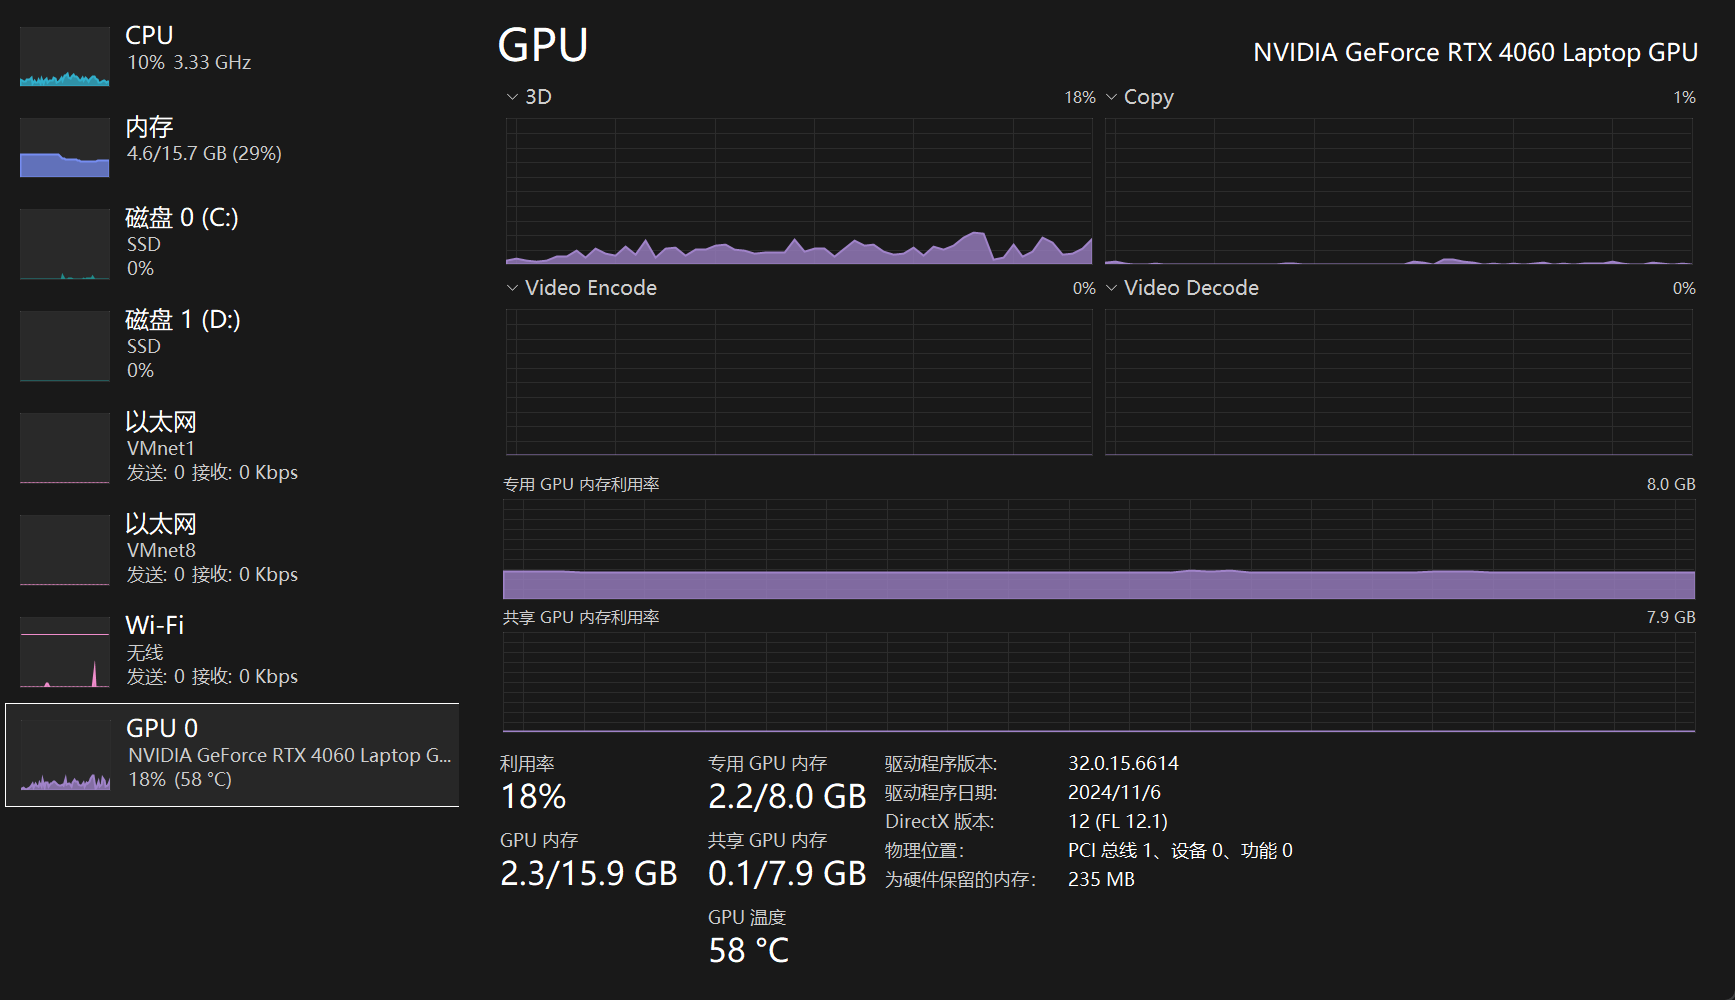Viewport: 1735px width, 1000px height.
Task: Expand the Video Encode graph dropdown
Action: point(513,288)
